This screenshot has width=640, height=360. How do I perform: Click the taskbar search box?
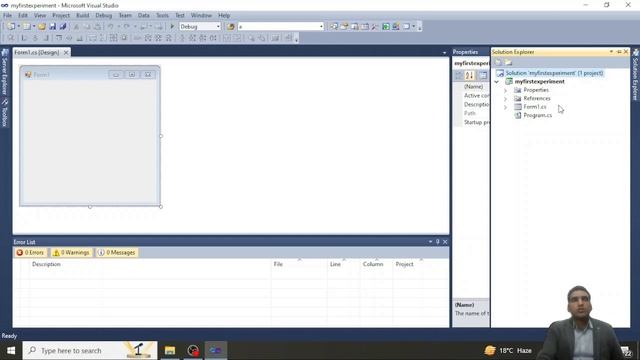coord(90,351)
